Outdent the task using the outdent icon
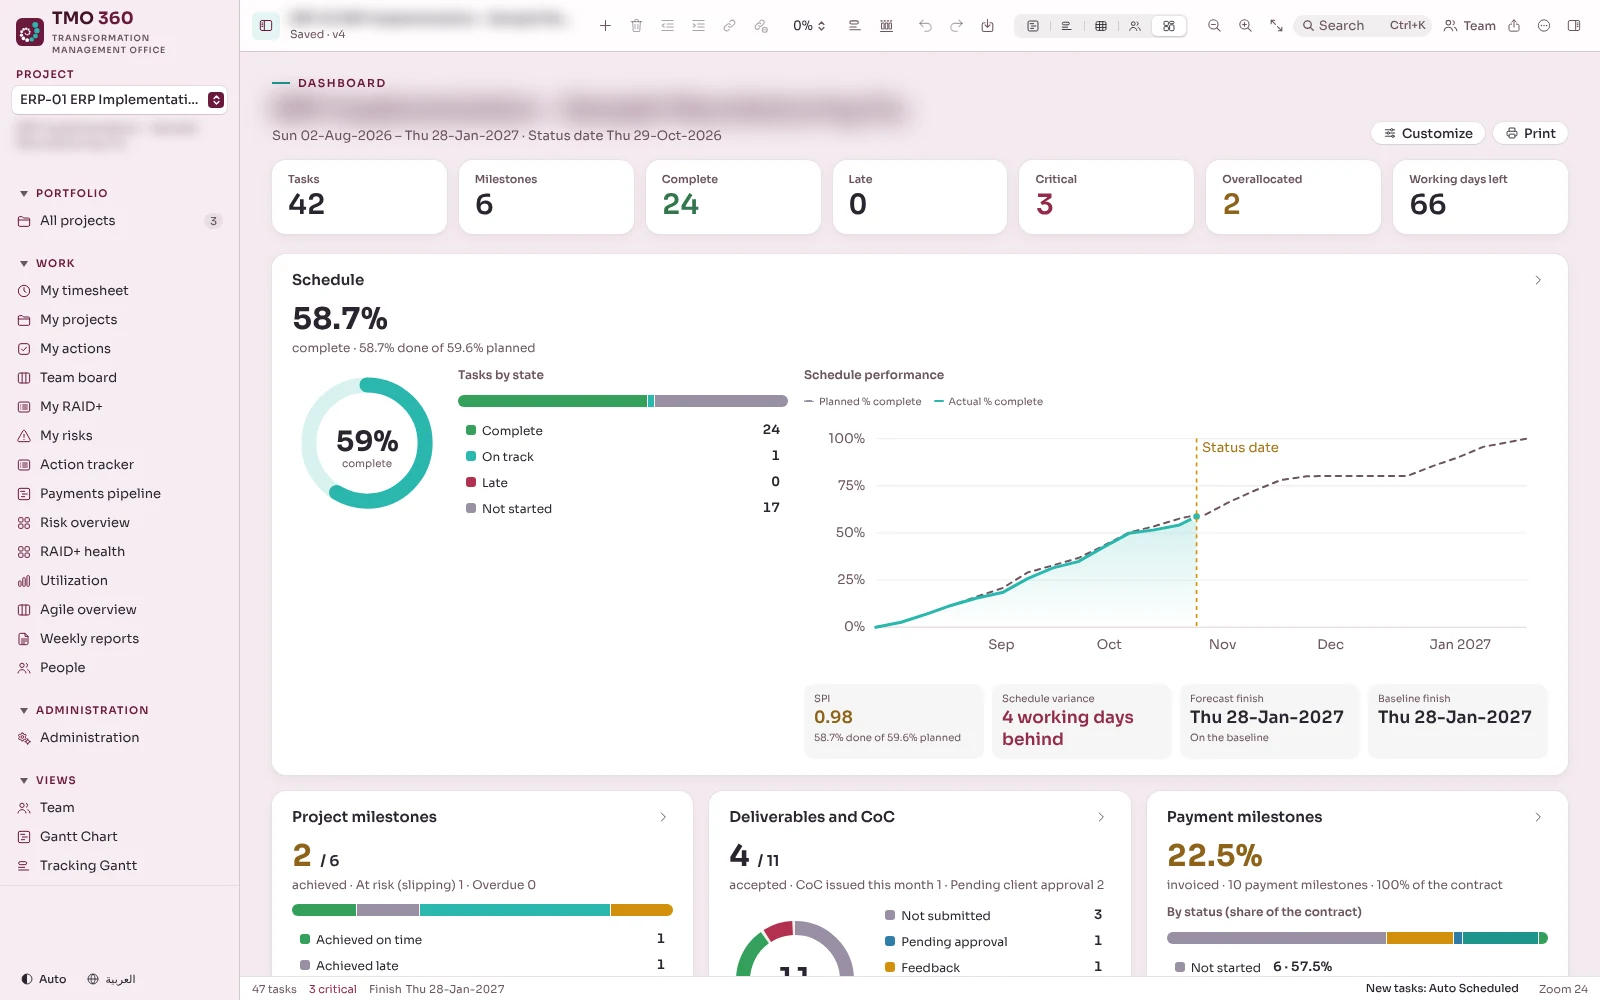Screen dimensions: 1600x1000 pos(667,26)
